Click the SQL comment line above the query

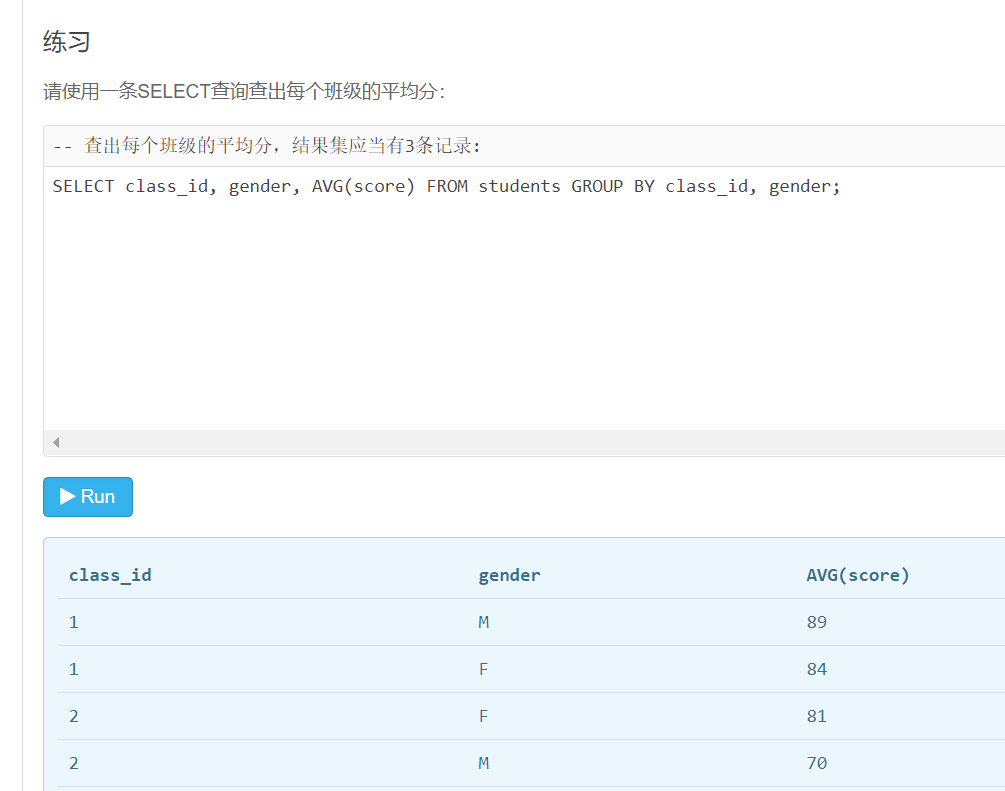(266, 146)
